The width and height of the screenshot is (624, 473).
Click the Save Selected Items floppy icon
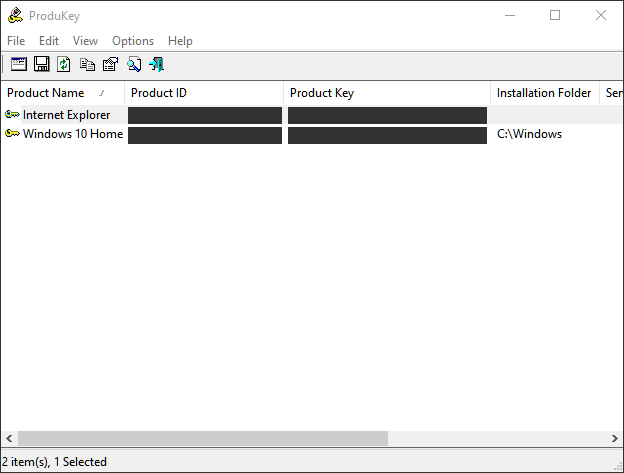coord(42,64)
